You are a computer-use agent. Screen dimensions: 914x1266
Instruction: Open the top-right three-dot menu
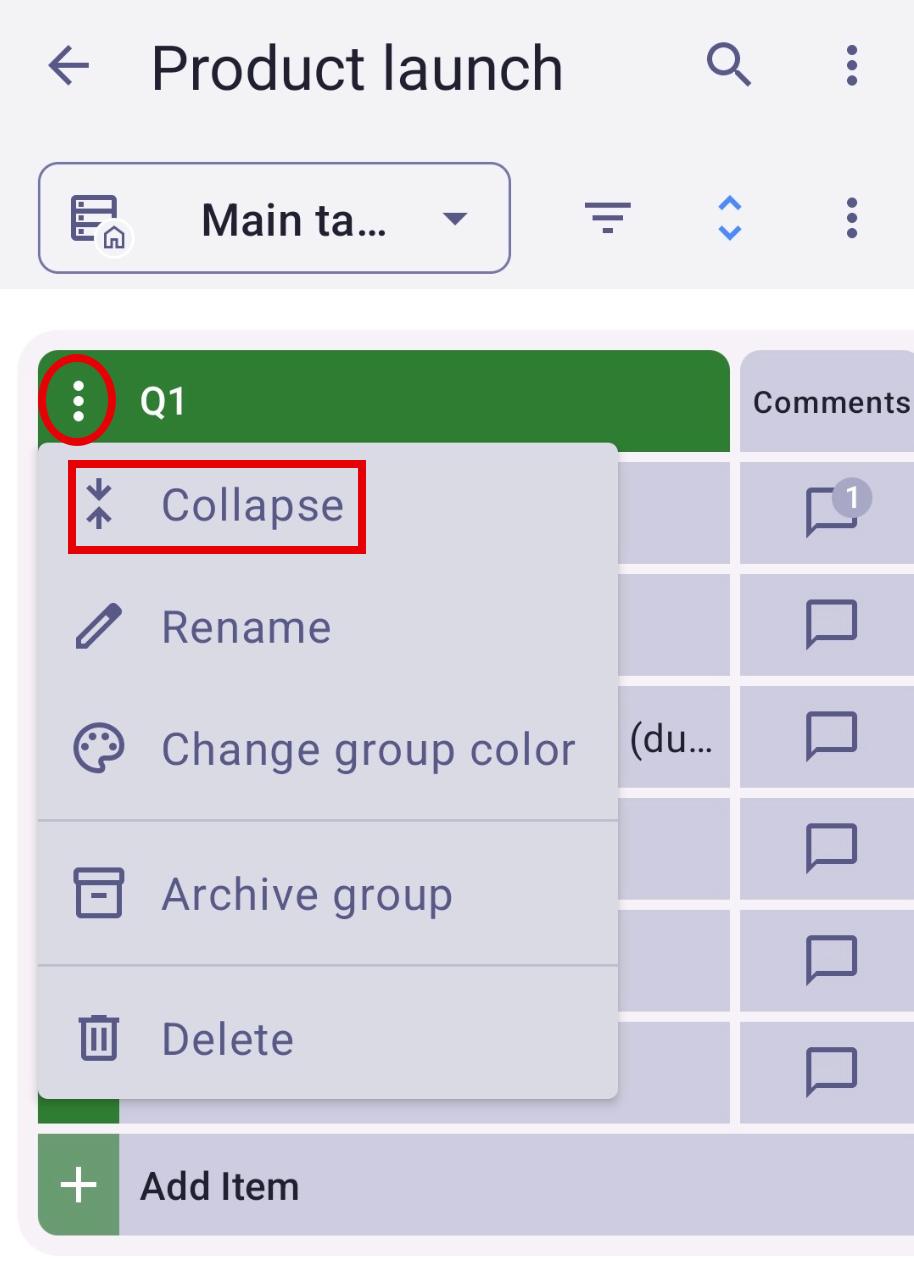pyautogui.click(x=851, y=66)
